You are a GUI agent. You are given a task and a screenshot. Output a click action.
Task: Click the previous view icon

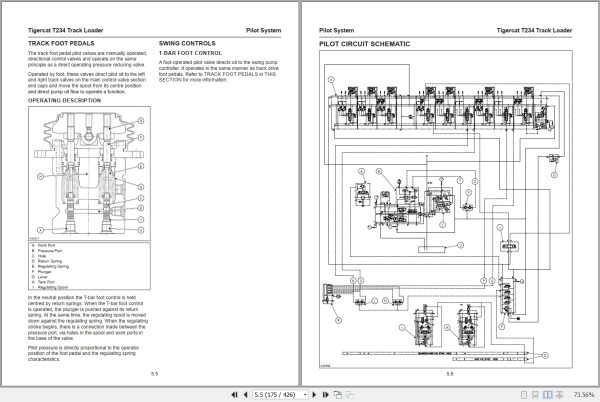pos(338,394)
